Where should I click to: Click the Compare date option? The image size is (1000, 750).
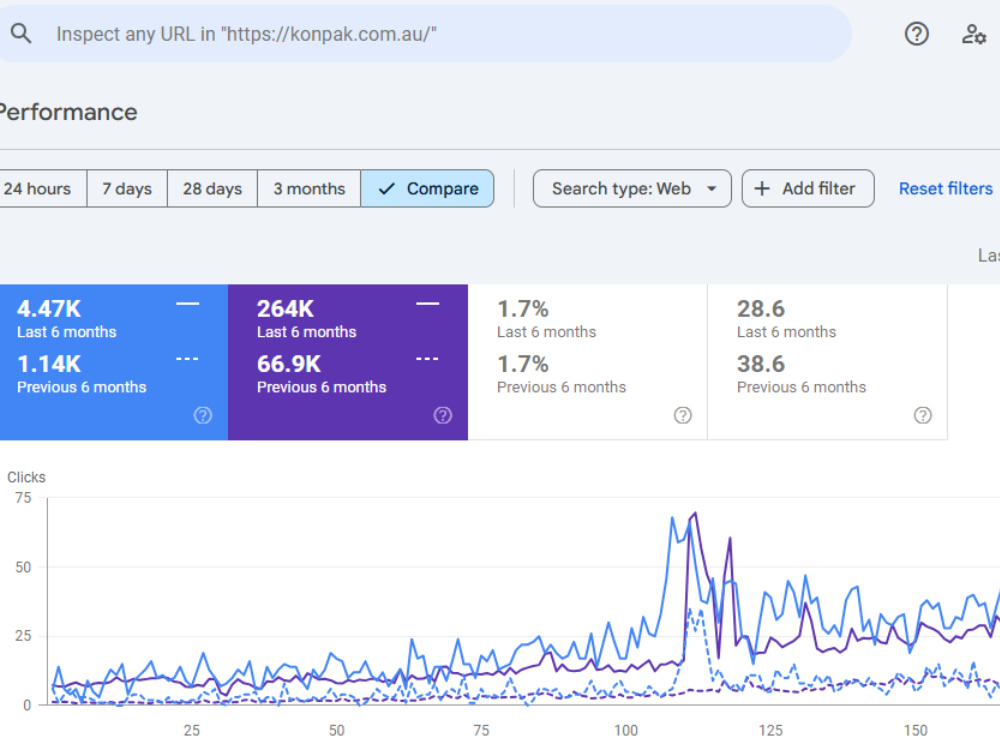[x=427, y=189]
